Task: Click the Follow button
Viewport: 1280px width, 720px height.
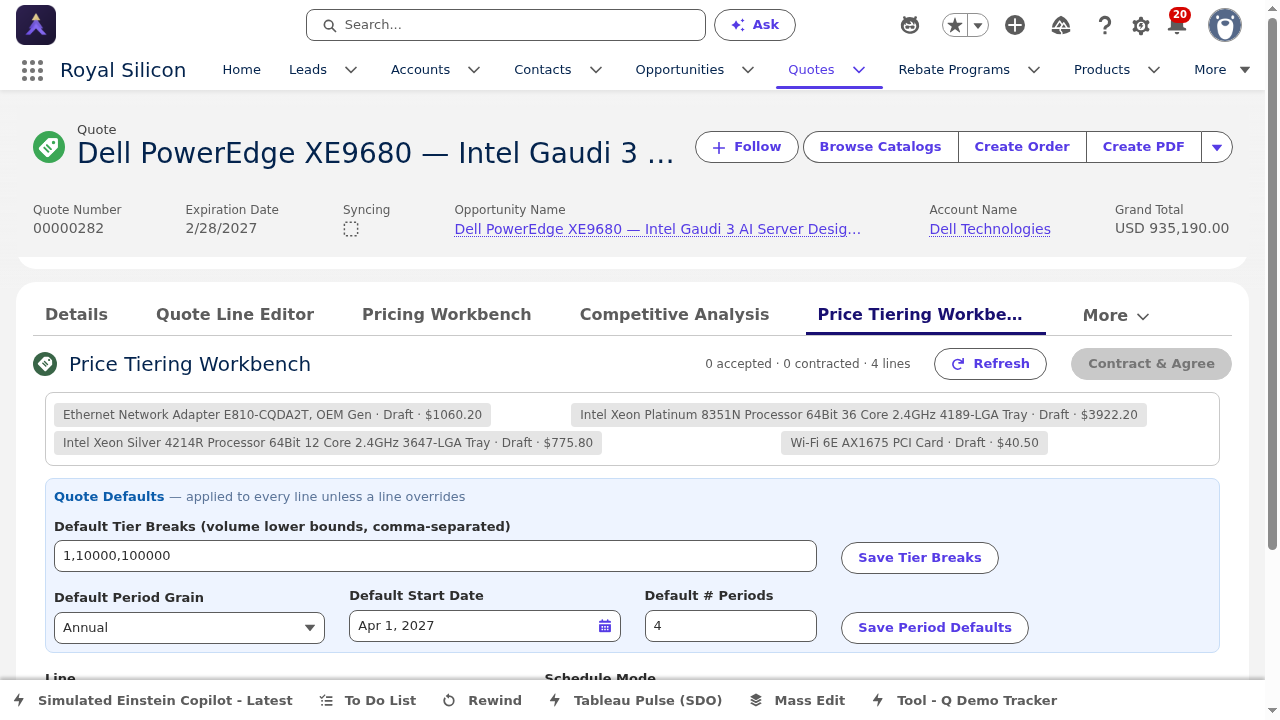Action: tap(747, 147)
